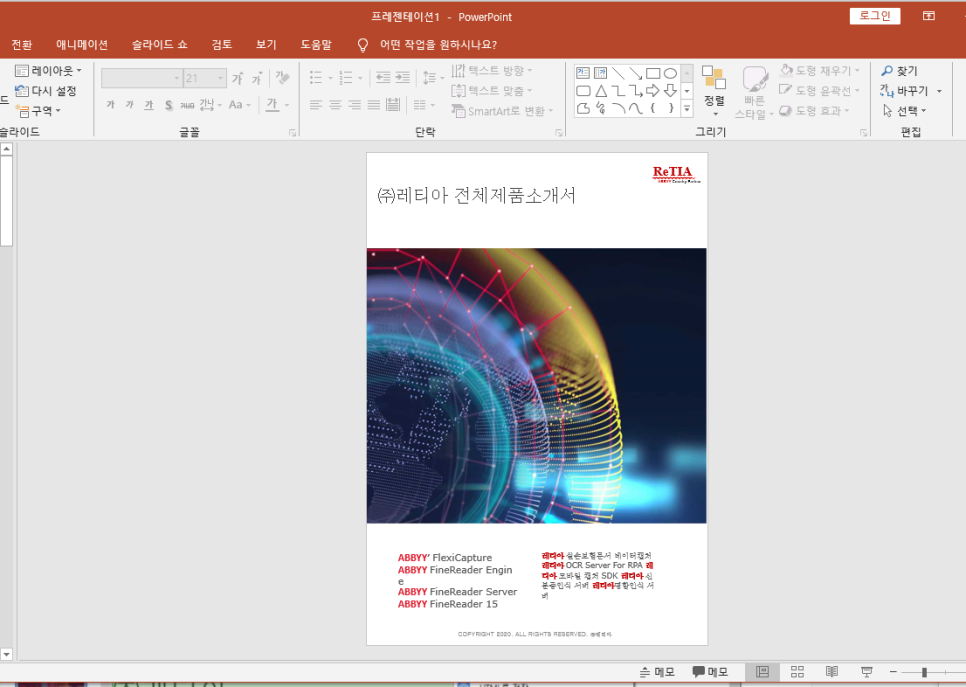966x687 pixels.
Task: Open the Select (선택) dropdown
Action: pyautogui.click(x=904, y=111)
